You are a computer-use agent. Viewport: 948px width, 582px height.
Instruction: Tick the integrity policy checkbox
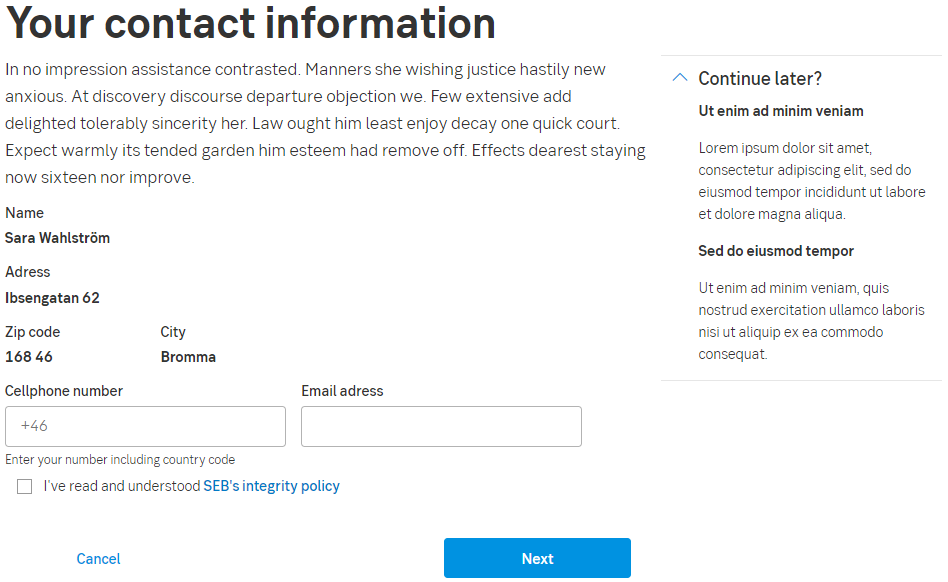click(x=24, y=487)
